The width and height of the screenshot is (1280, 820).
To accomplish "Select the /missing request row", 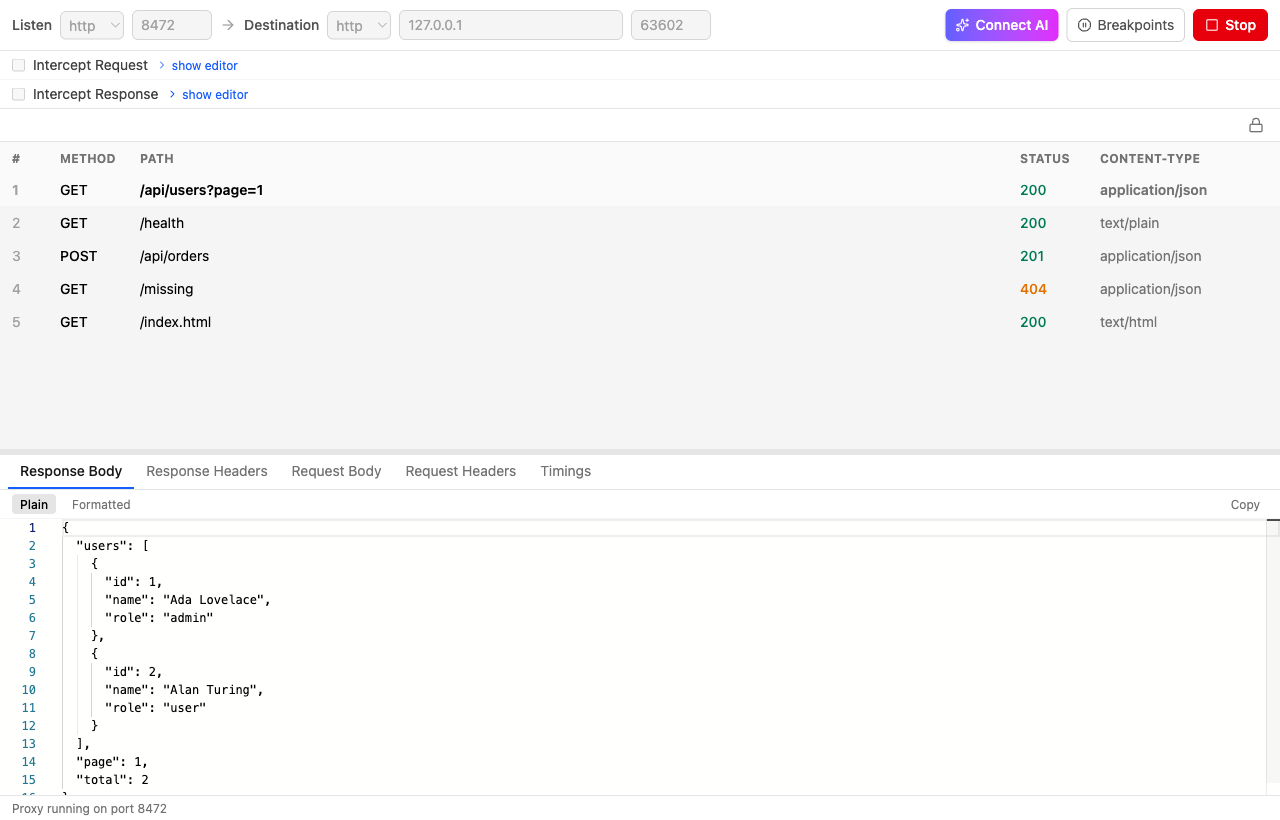I will pyautogui.click(x=640, y=289).
